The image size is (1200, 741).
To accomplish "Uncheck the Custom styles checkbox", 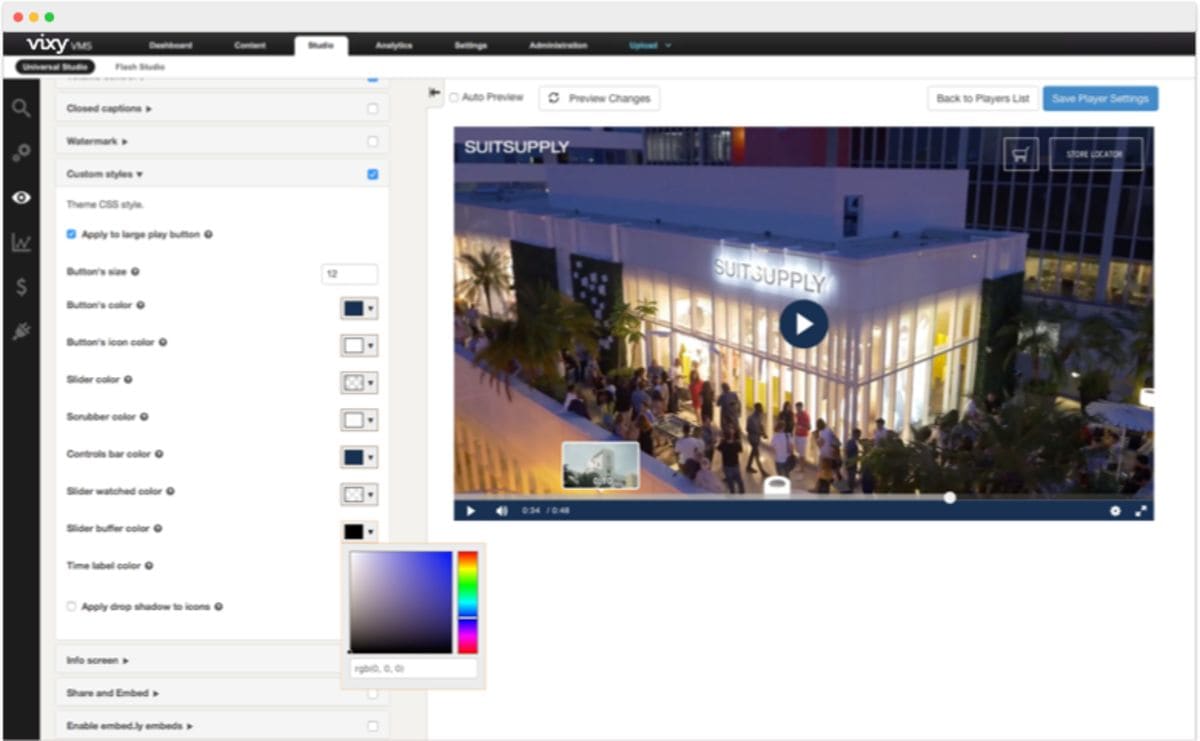I will (x=373, y=174).
